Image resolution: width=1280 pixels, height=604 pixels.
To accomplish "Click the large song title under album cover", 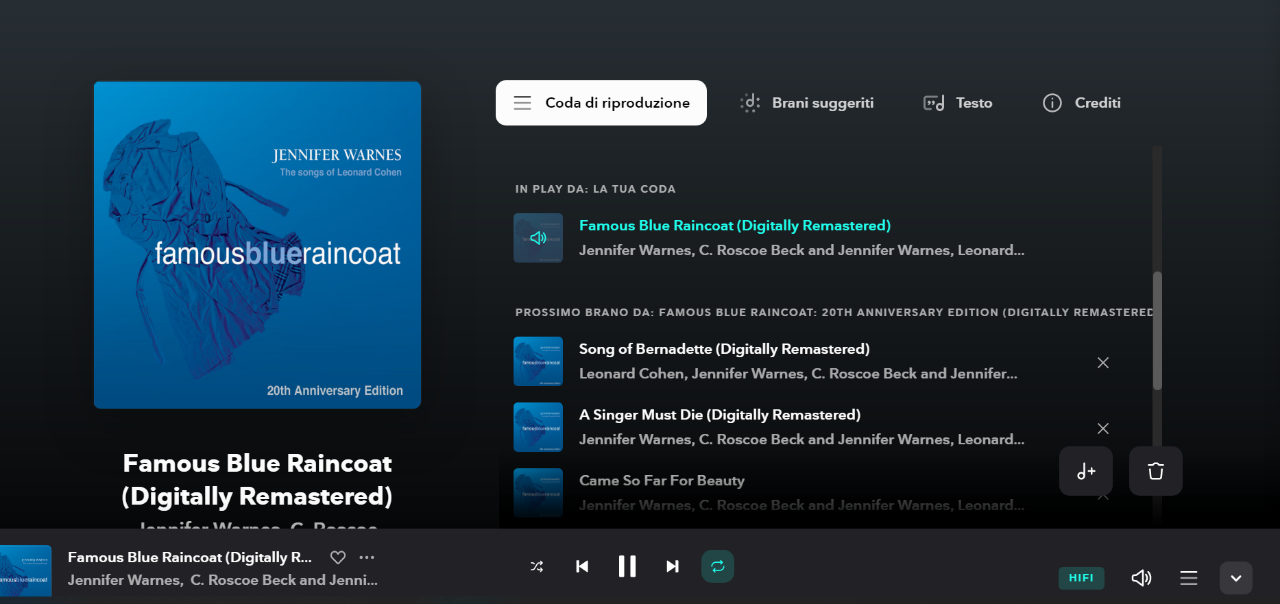I will click(257, 480).
